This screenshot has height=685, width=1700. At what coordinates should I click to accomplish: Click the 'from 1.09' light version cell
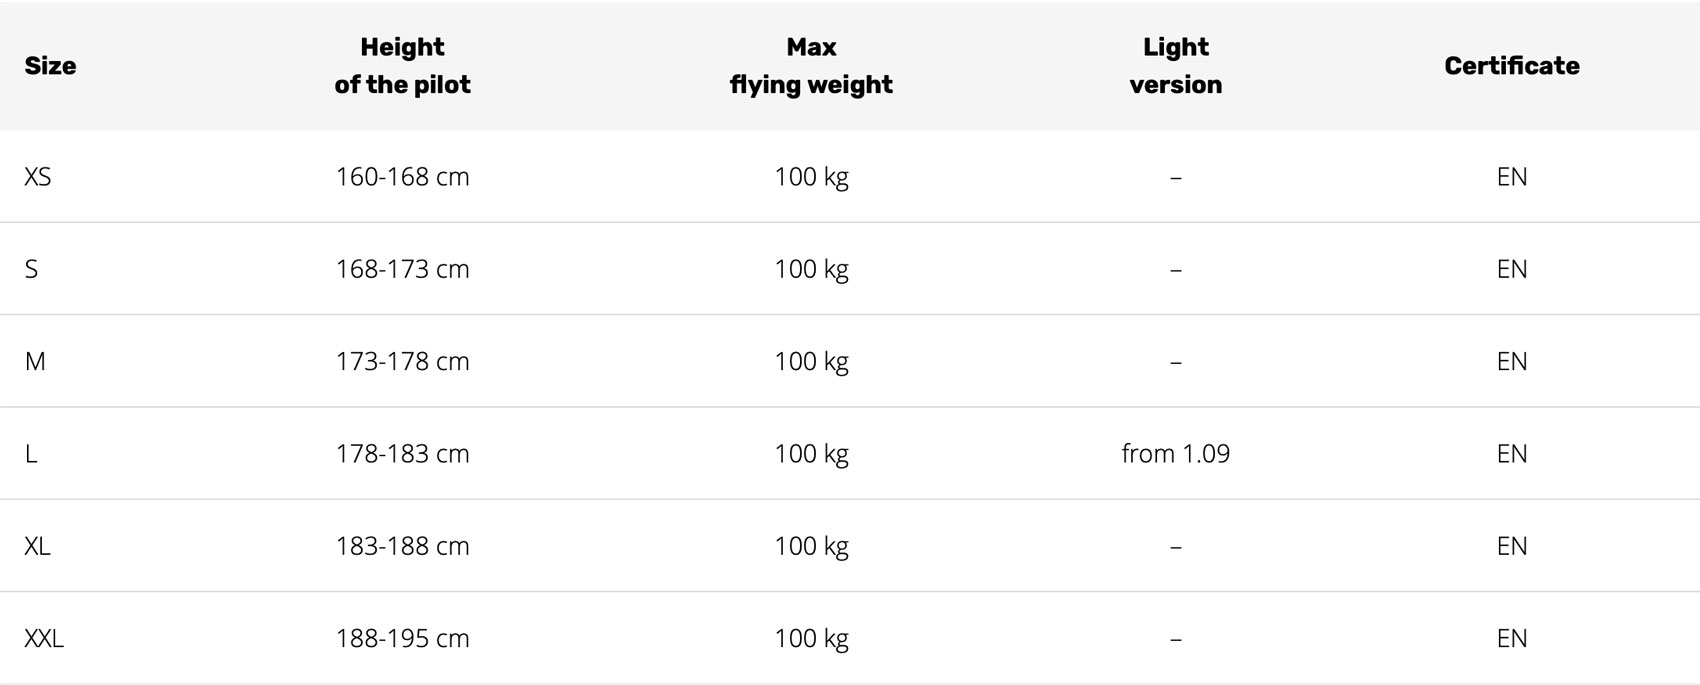(1176, 454)
